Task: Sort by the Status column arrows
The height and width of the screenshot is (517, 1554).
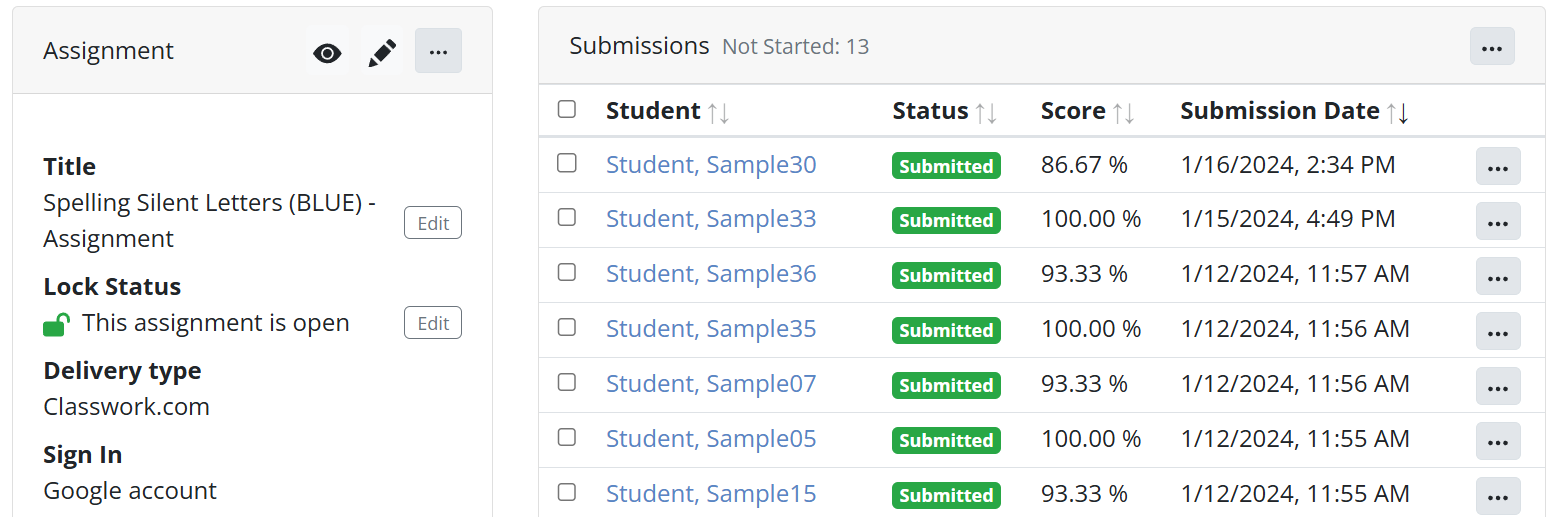Action: (986, 112)
